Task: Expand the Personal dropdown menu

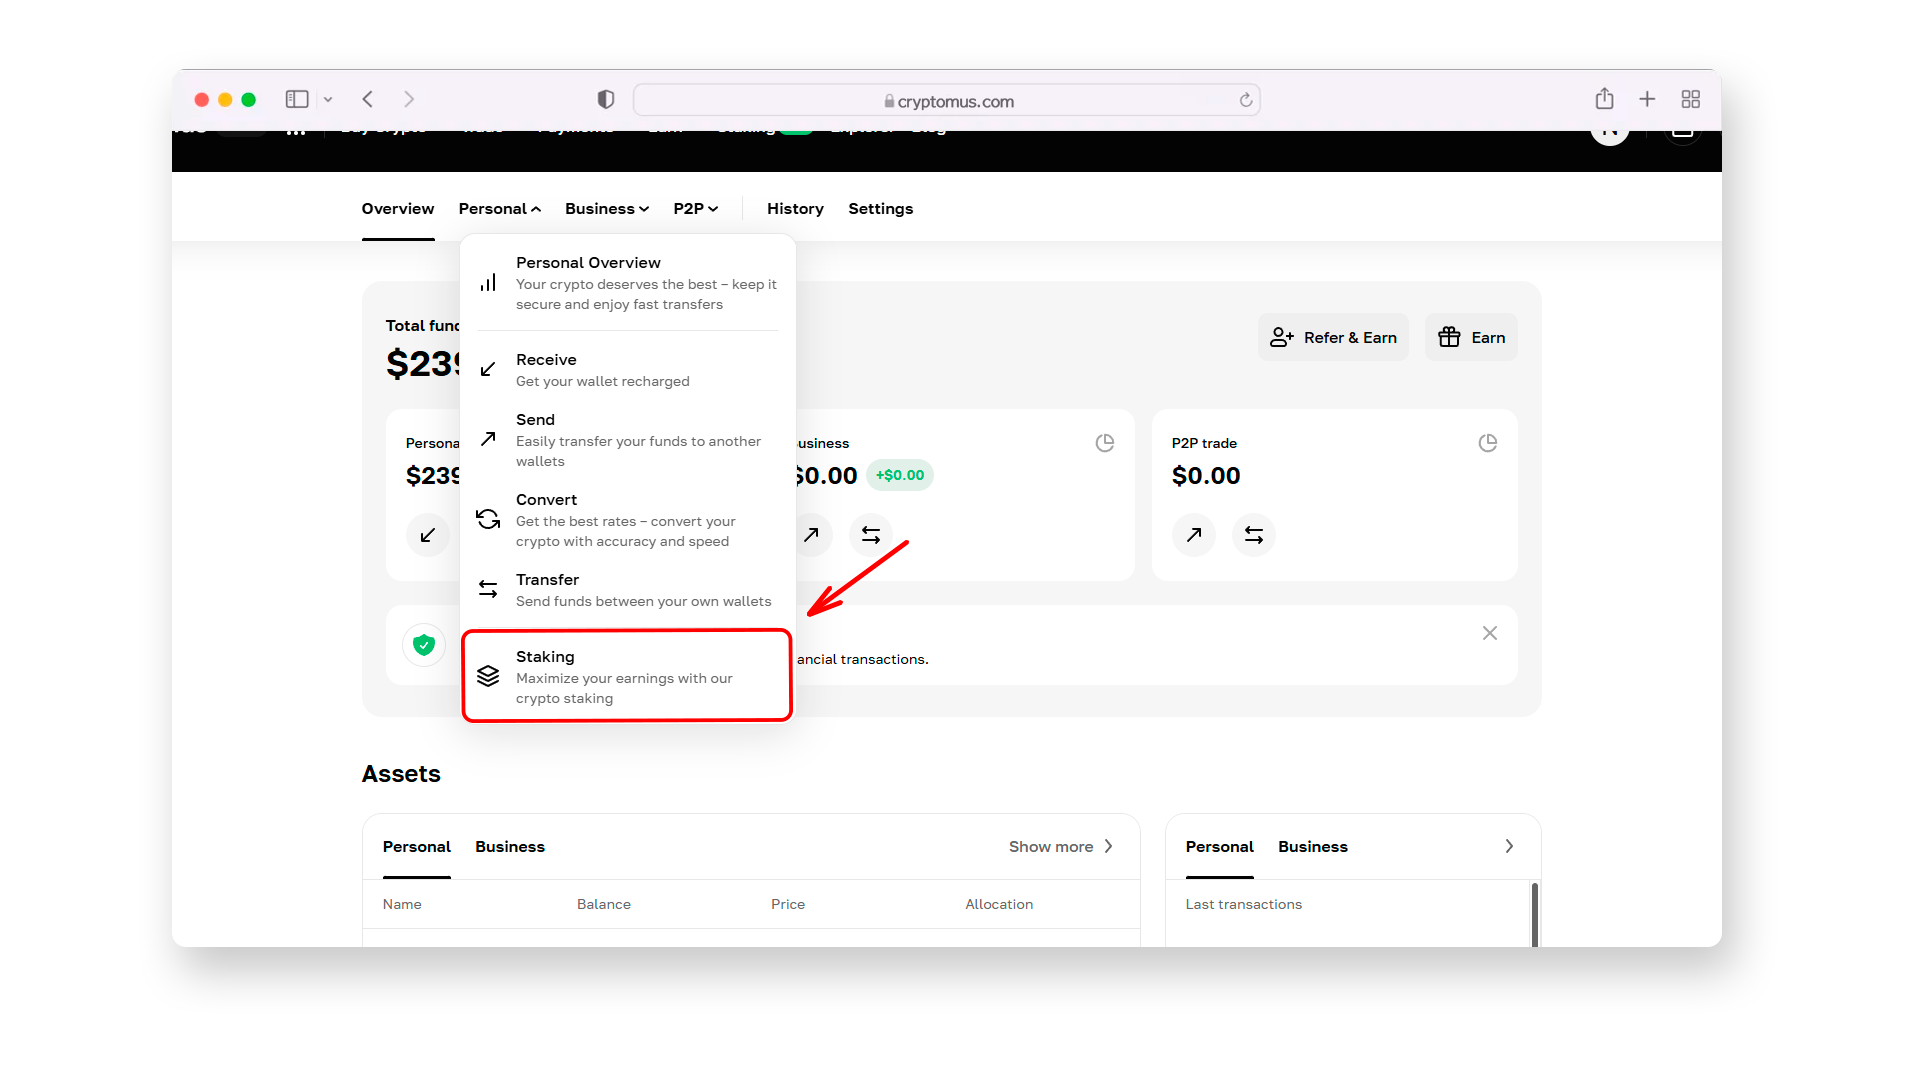Action: tap(498, 207)
